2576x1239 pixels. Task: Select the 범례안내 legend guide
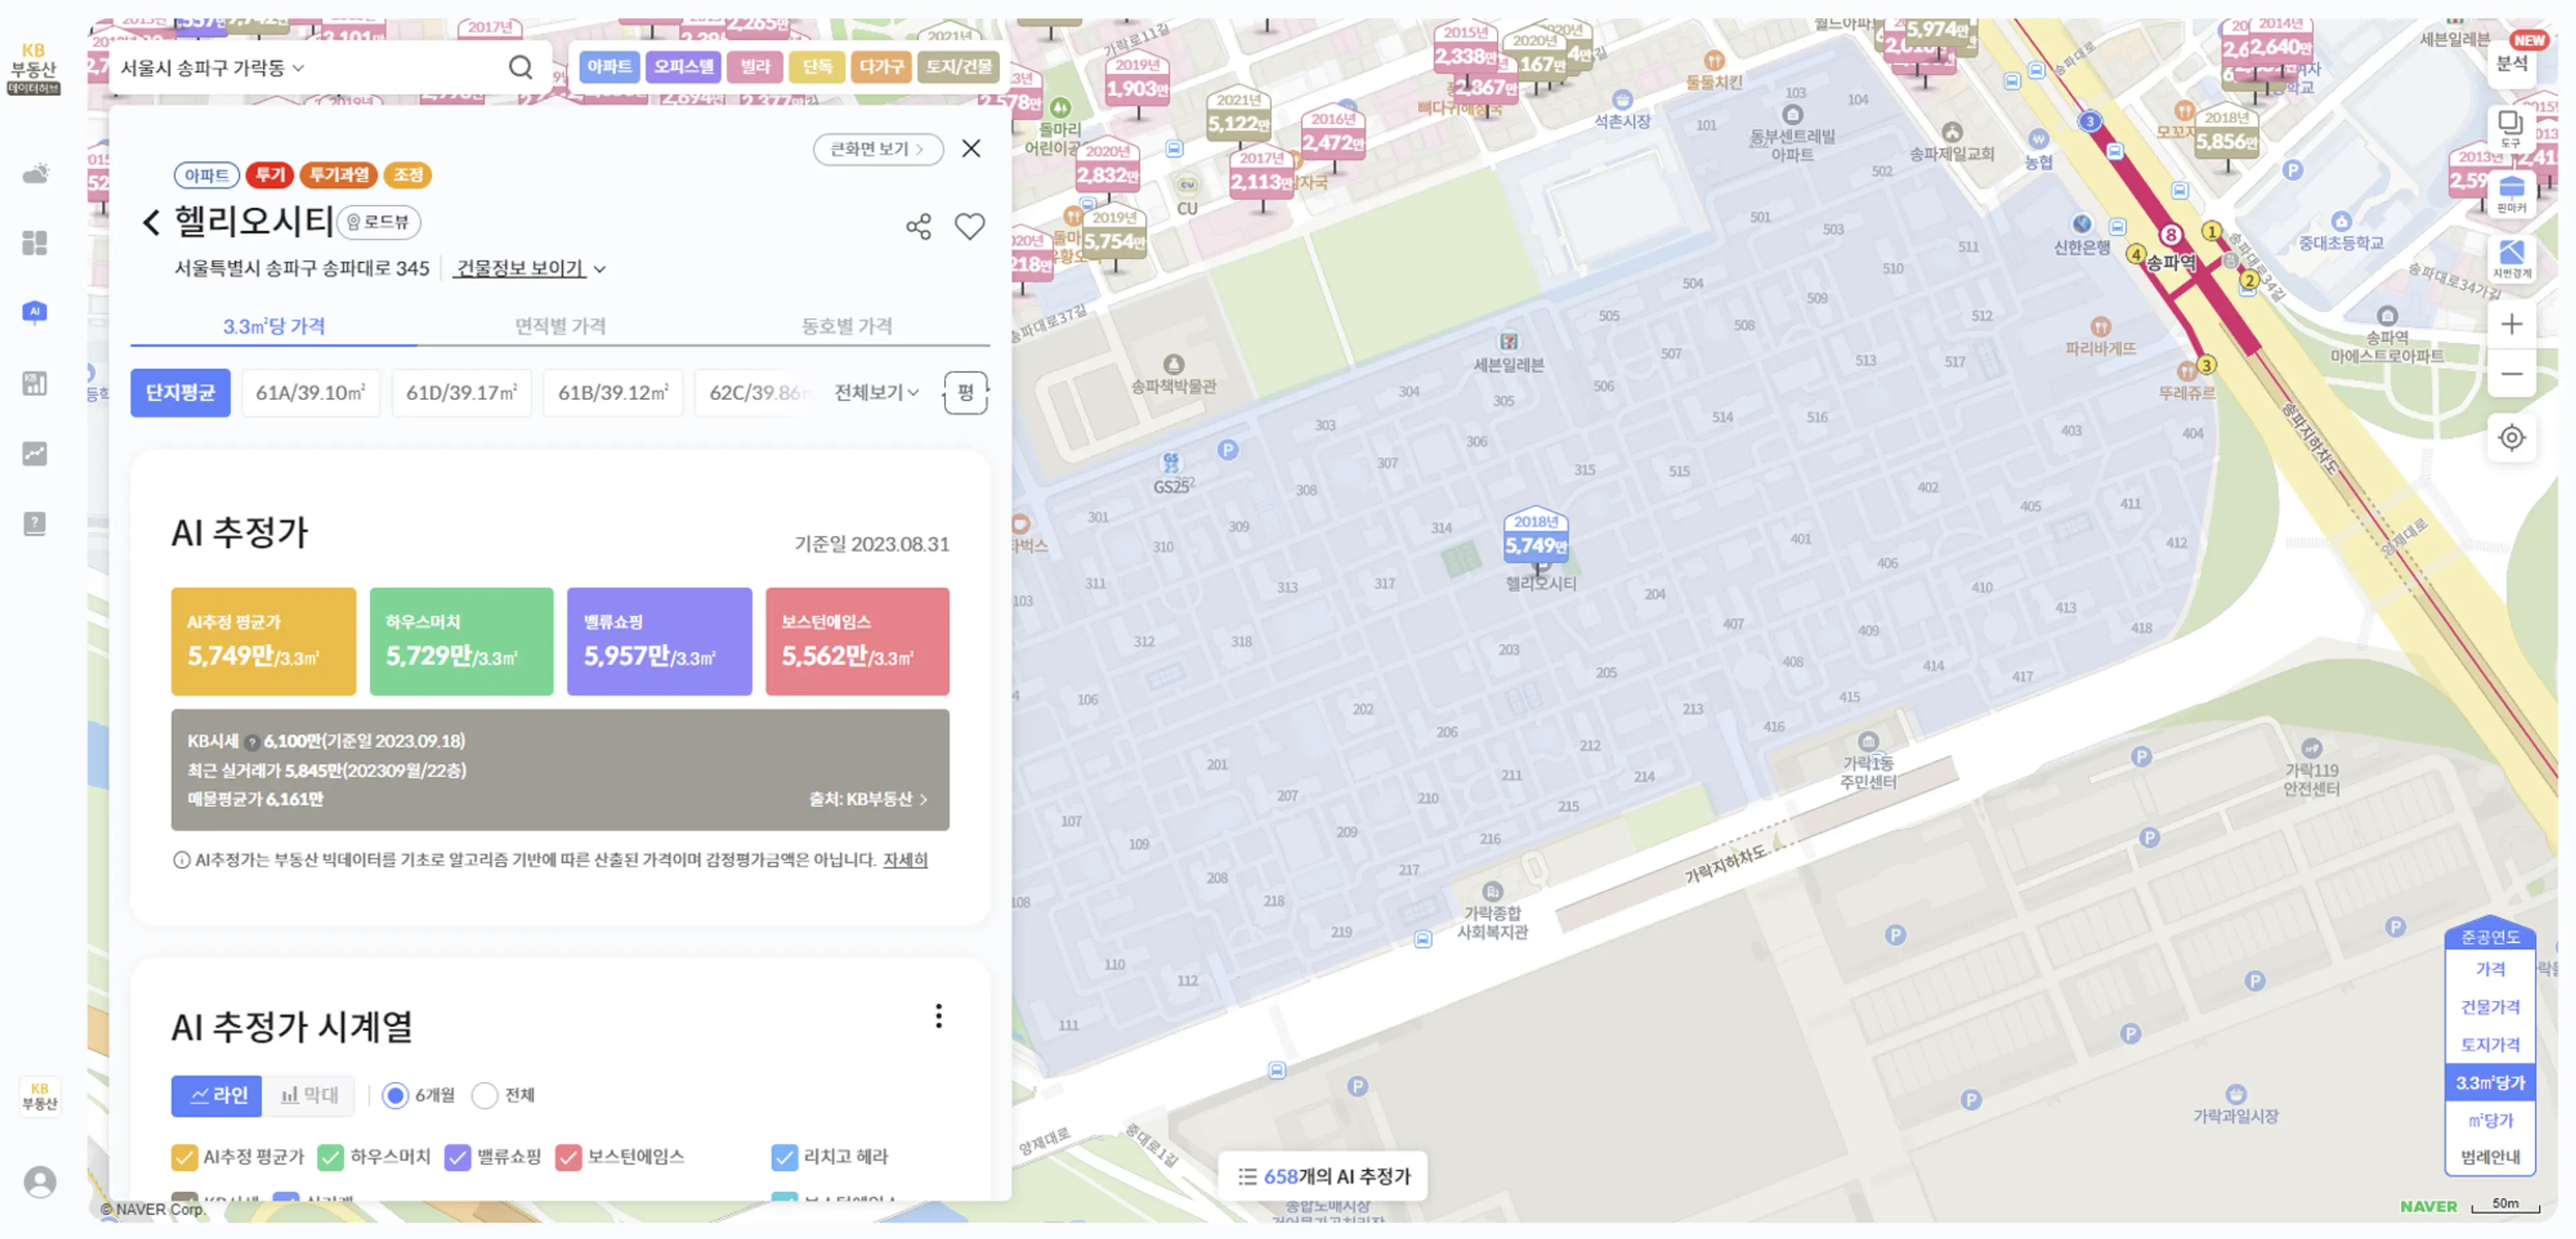pos(2490,1157)
